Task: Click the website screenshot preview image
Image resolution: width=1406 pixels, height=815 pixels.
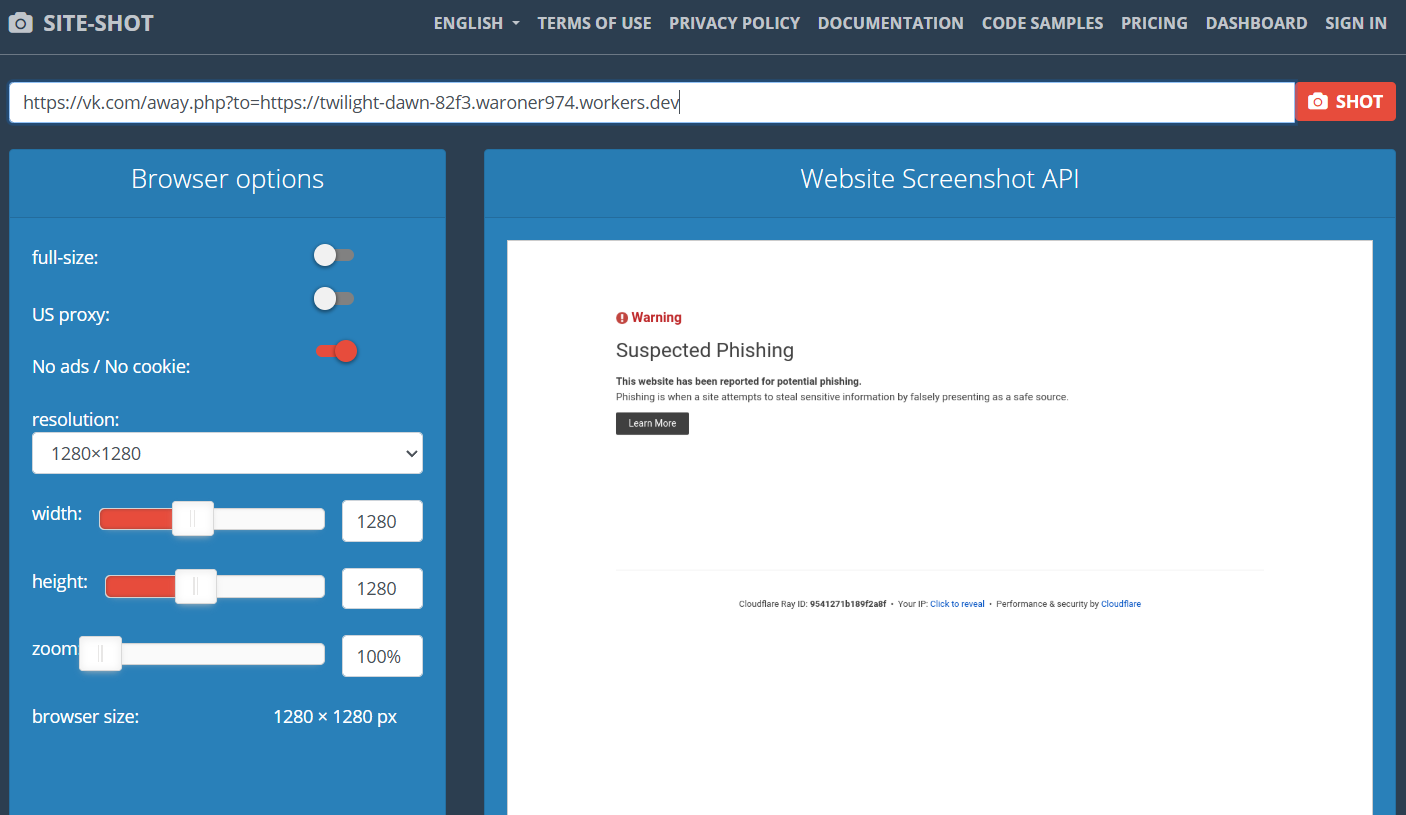Action: (940, 527)
